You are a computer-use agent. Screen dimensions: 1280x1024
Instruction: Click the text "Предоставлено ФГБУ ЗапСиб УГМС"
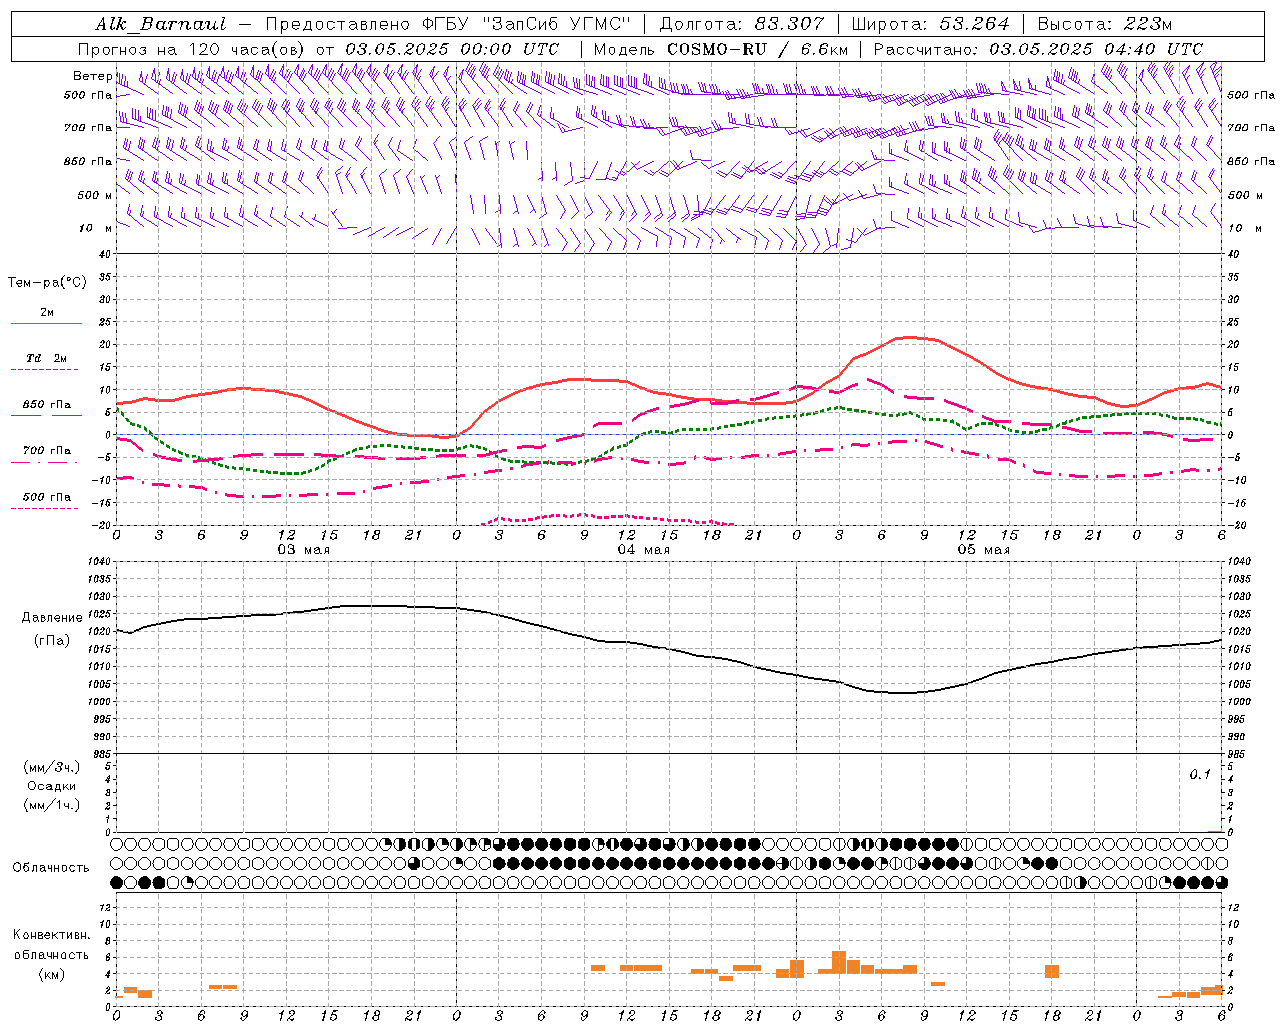coord(448,24)
